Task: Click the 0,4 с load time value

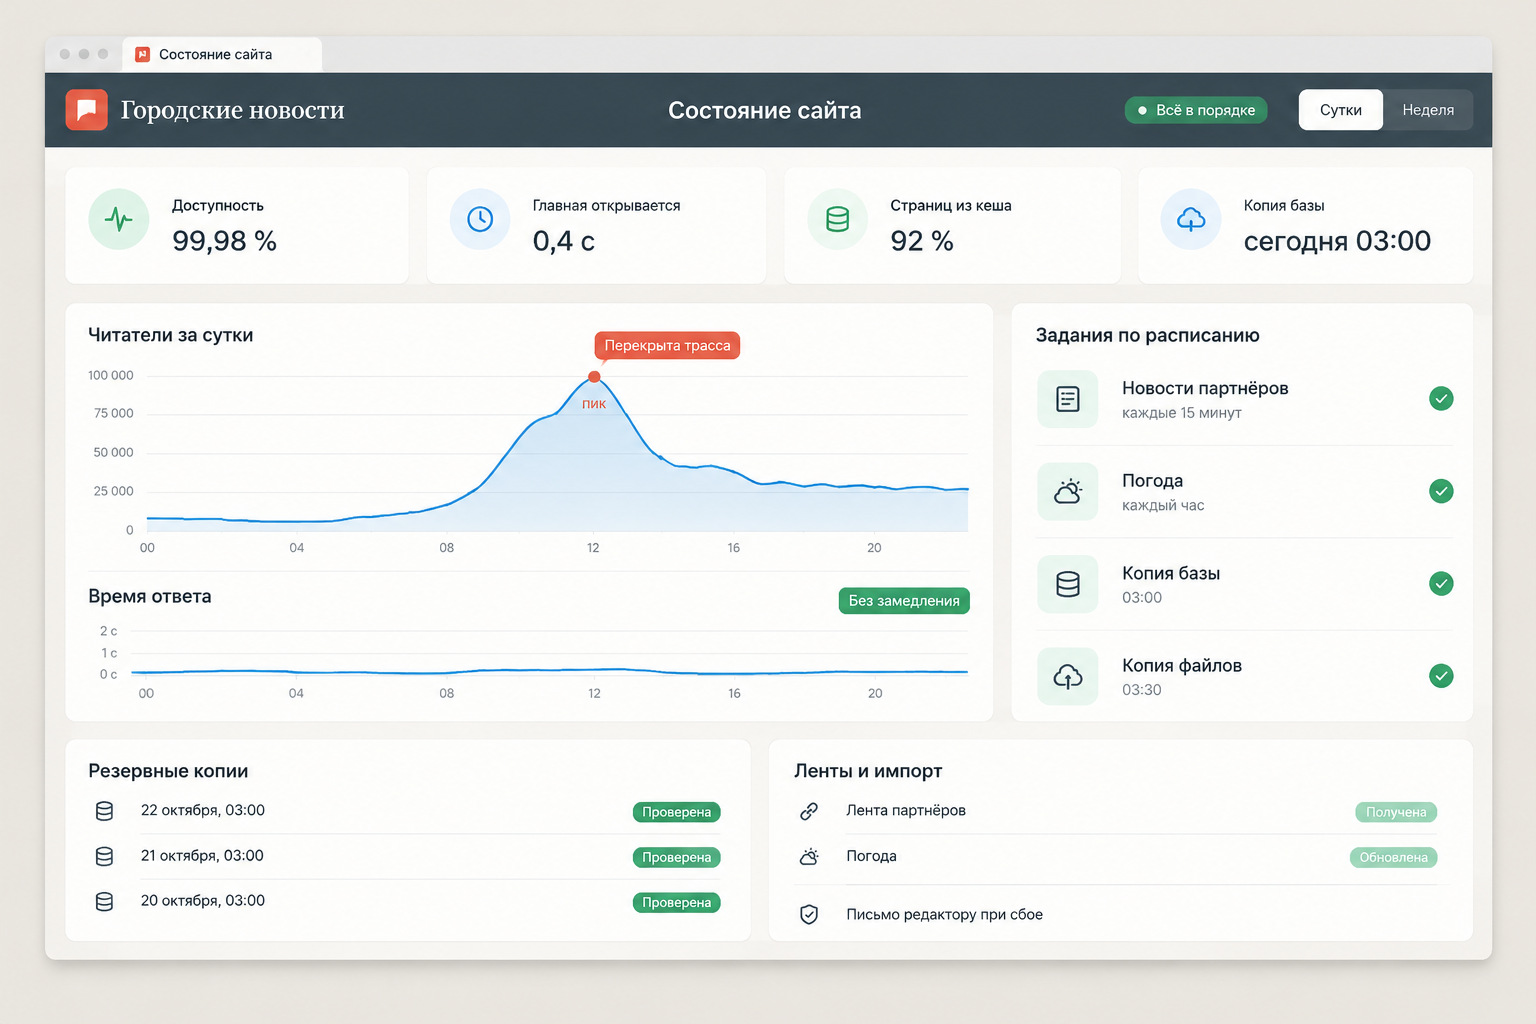Action: coord(564,241)
